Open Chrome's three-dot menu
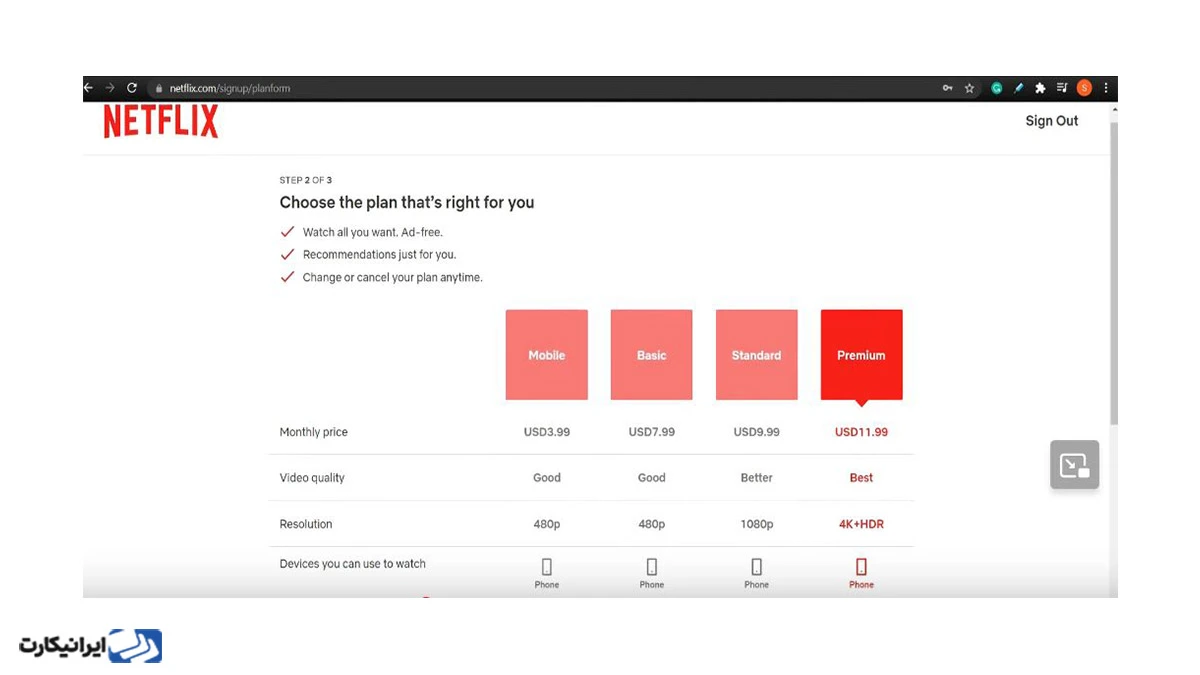Screen dimensions: 1200x675 1106,88
